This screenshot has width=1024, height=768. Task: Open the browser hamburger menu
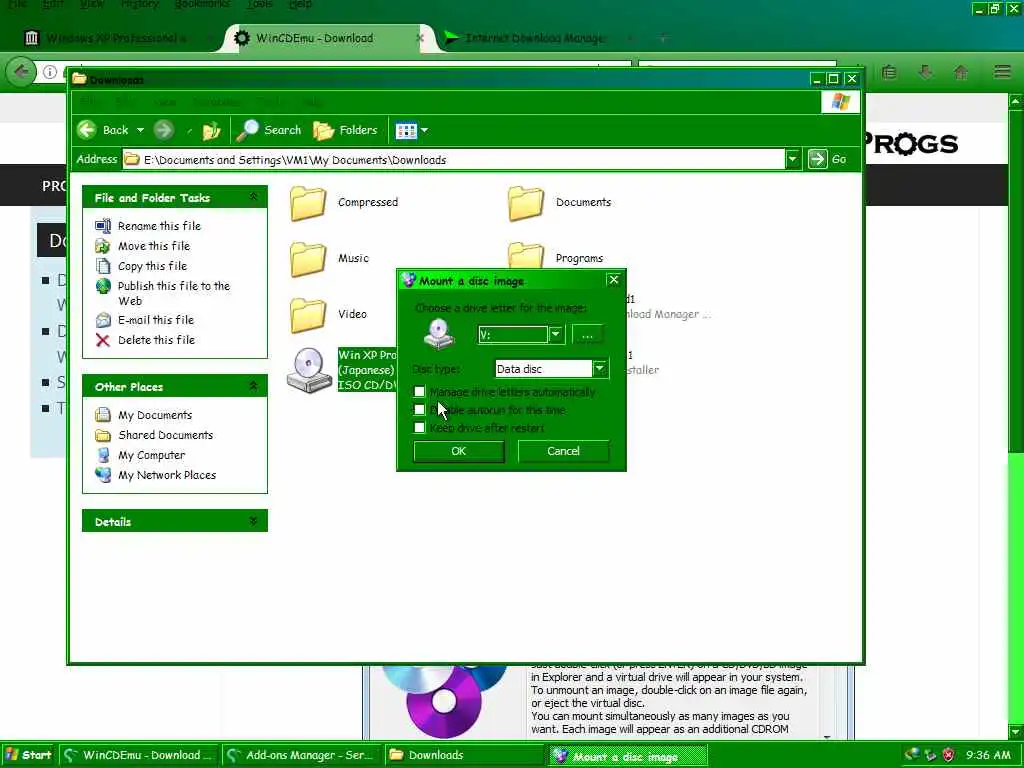(1002, 72)
